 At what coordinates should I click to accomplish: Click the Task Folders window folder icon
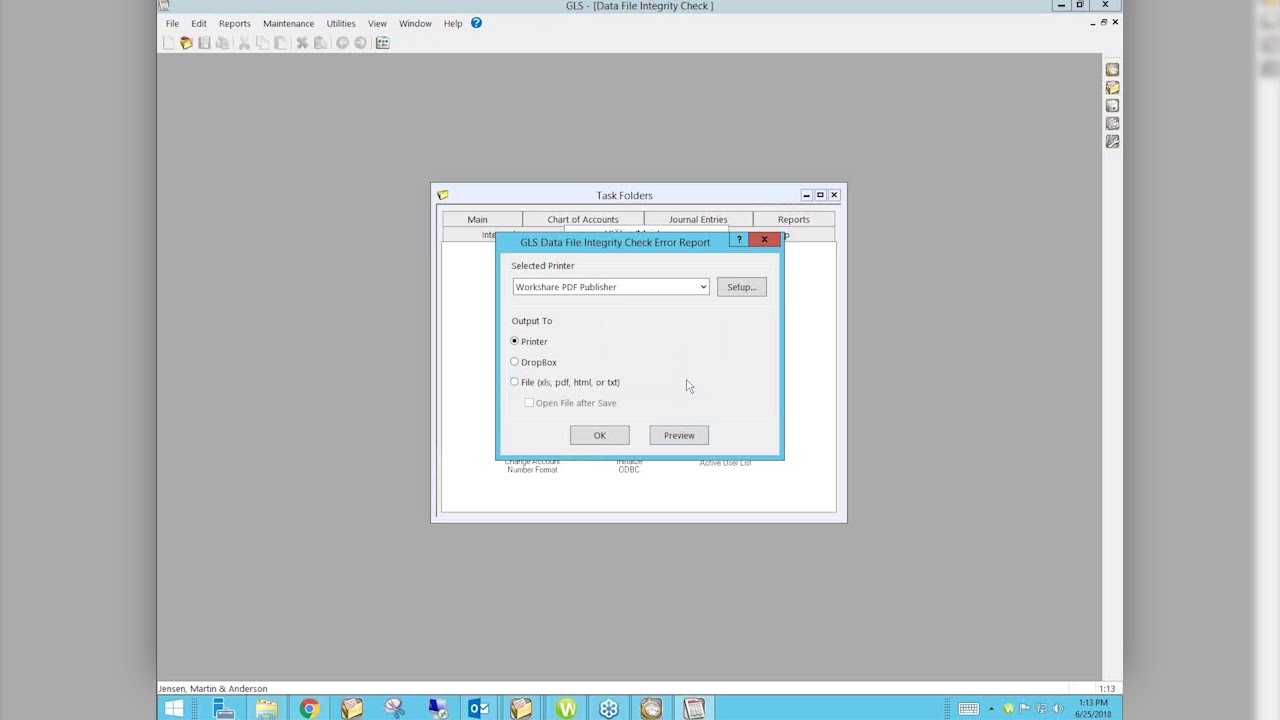[x=443, y=195]
